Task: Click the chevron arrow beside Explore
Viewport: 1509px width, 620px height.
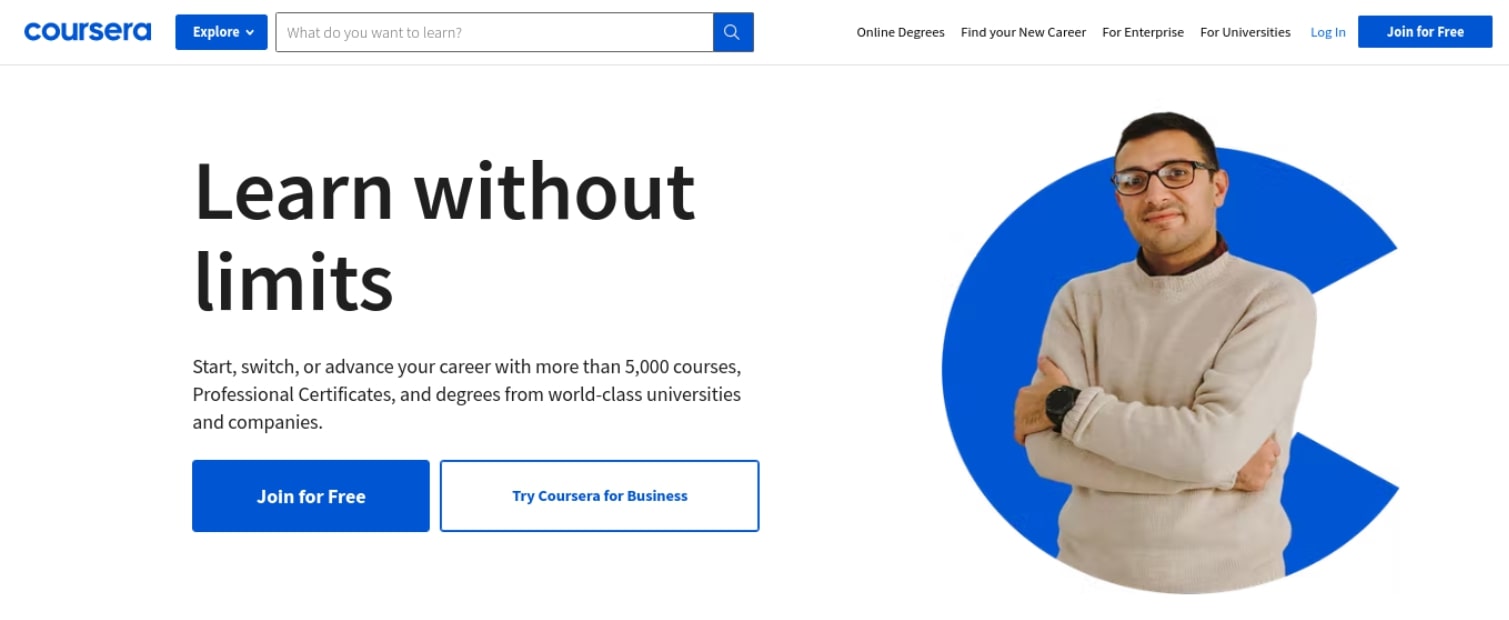Action: click(250, 32)
